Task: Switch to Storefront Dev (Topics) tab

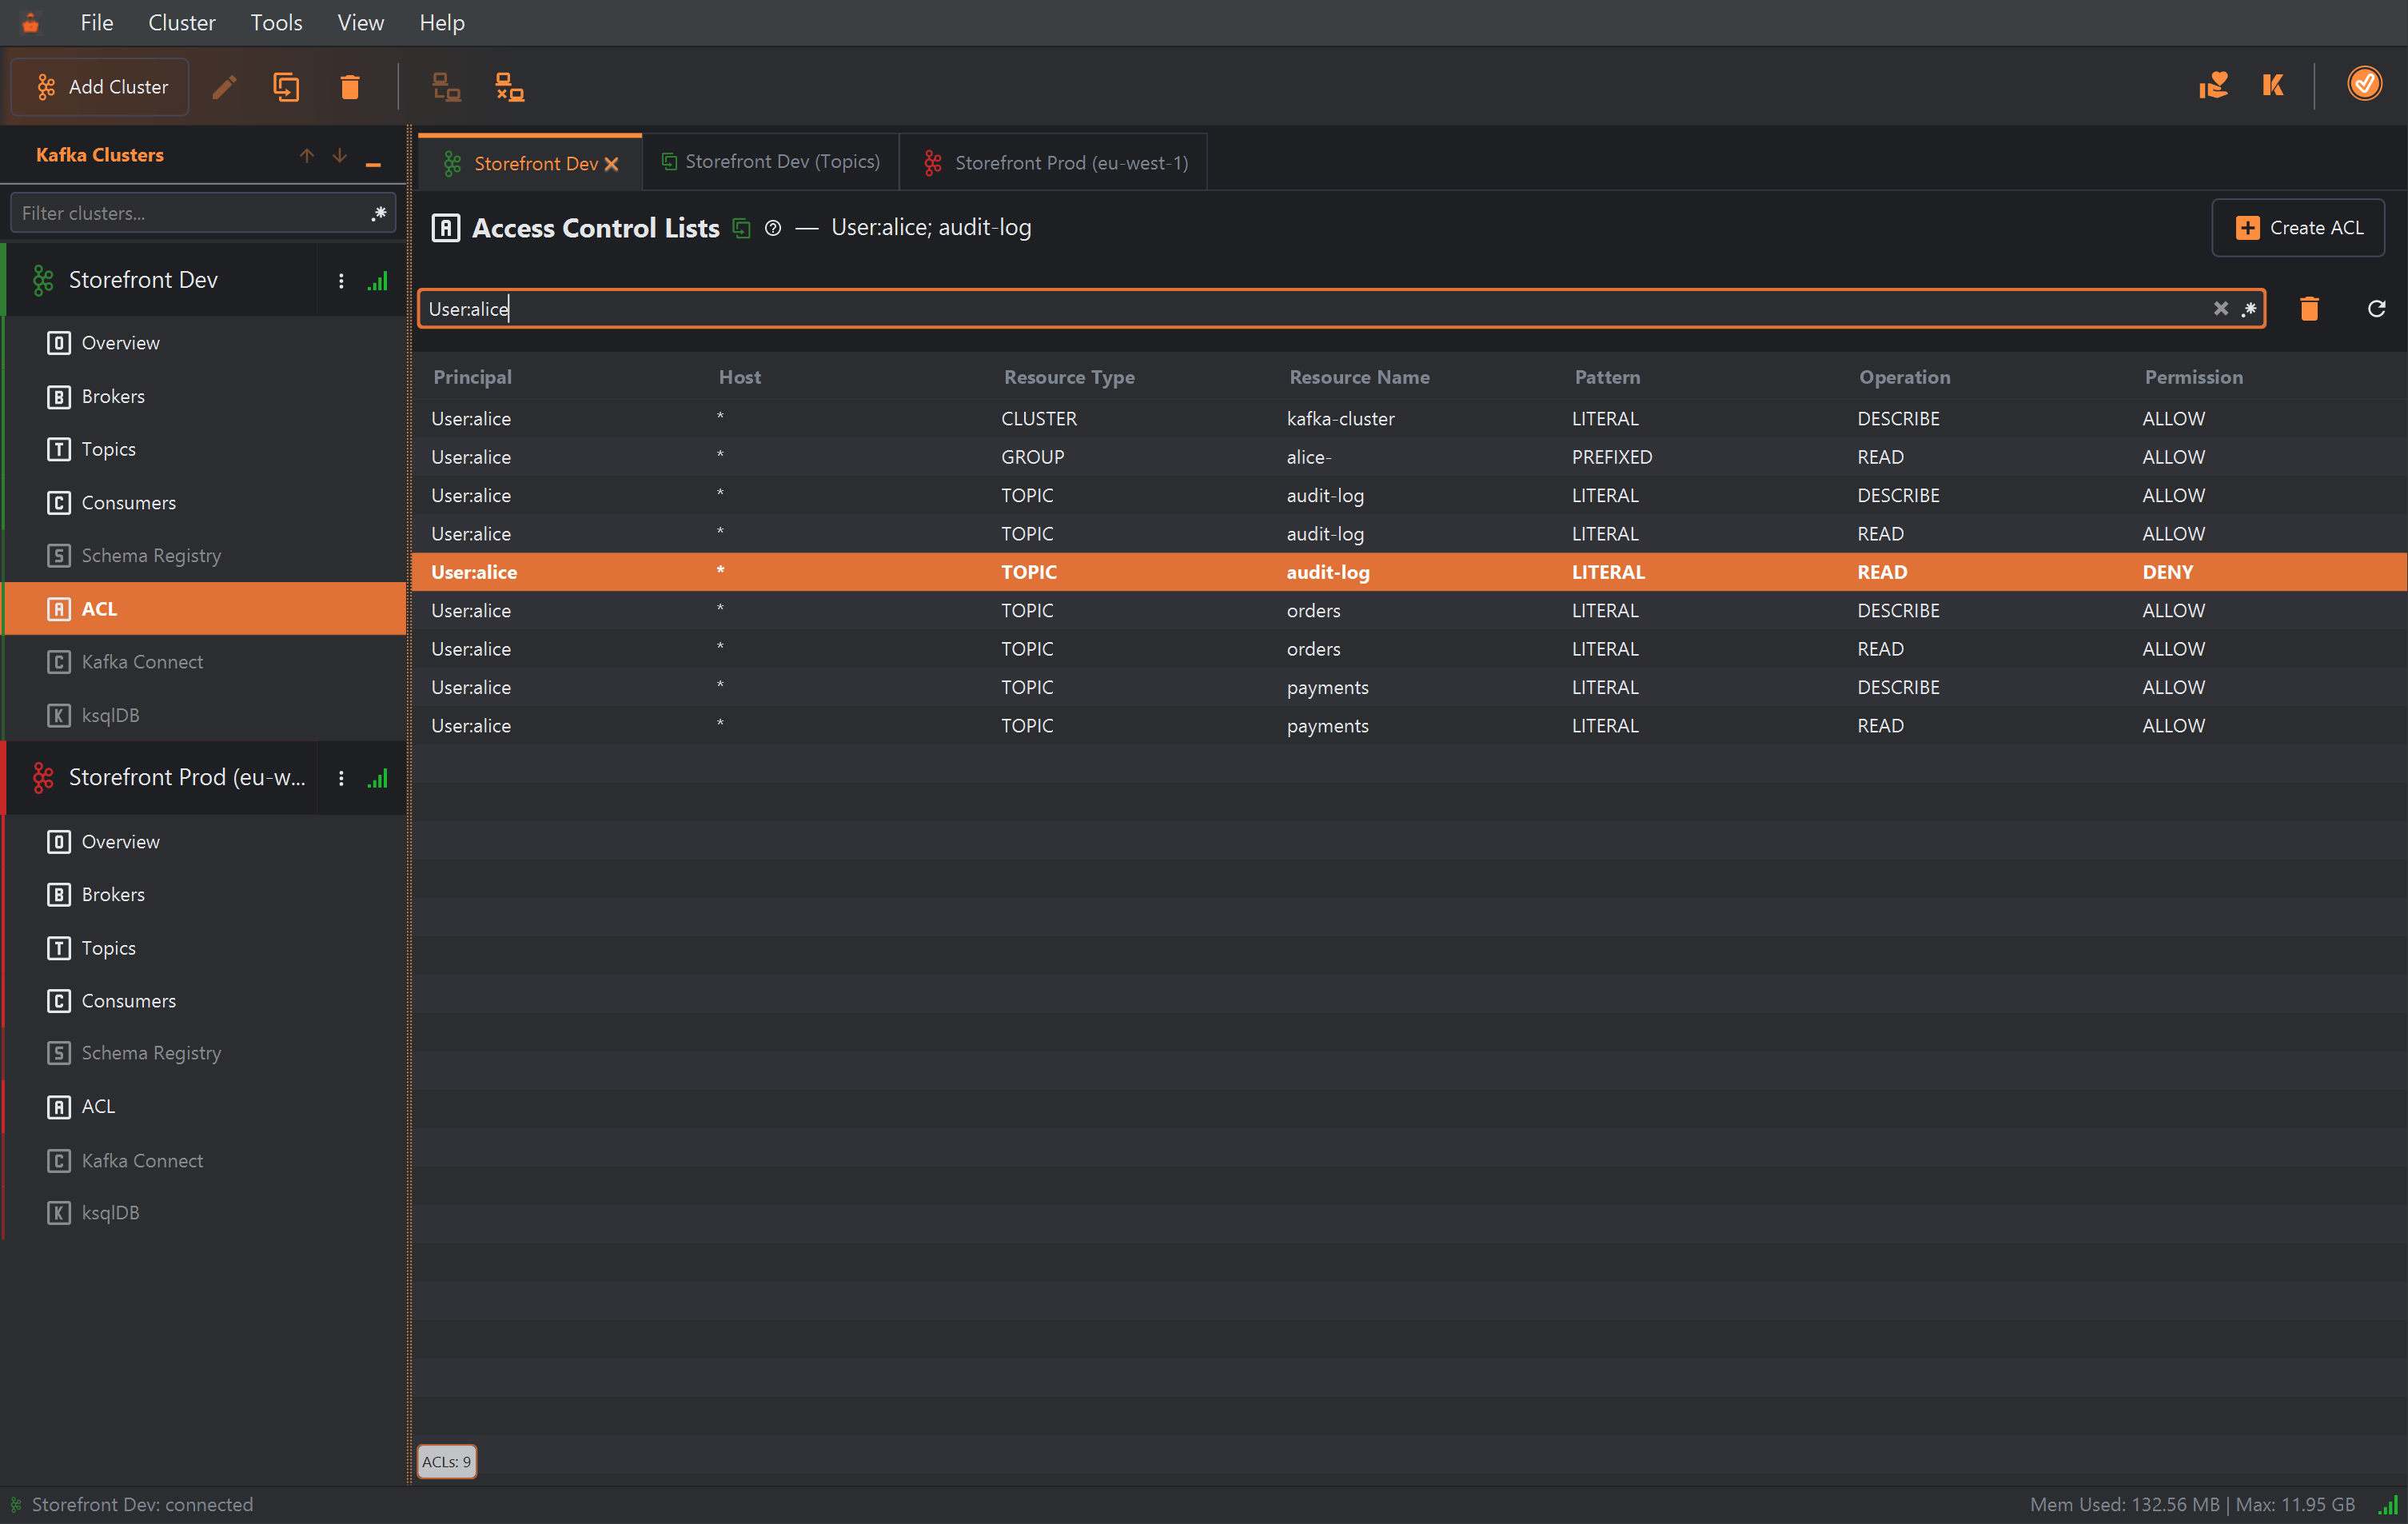Action: (x=771, y=162)
